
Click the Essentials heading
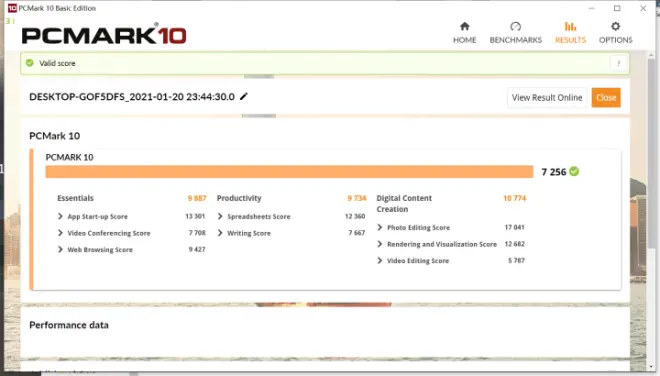point(75,198)
